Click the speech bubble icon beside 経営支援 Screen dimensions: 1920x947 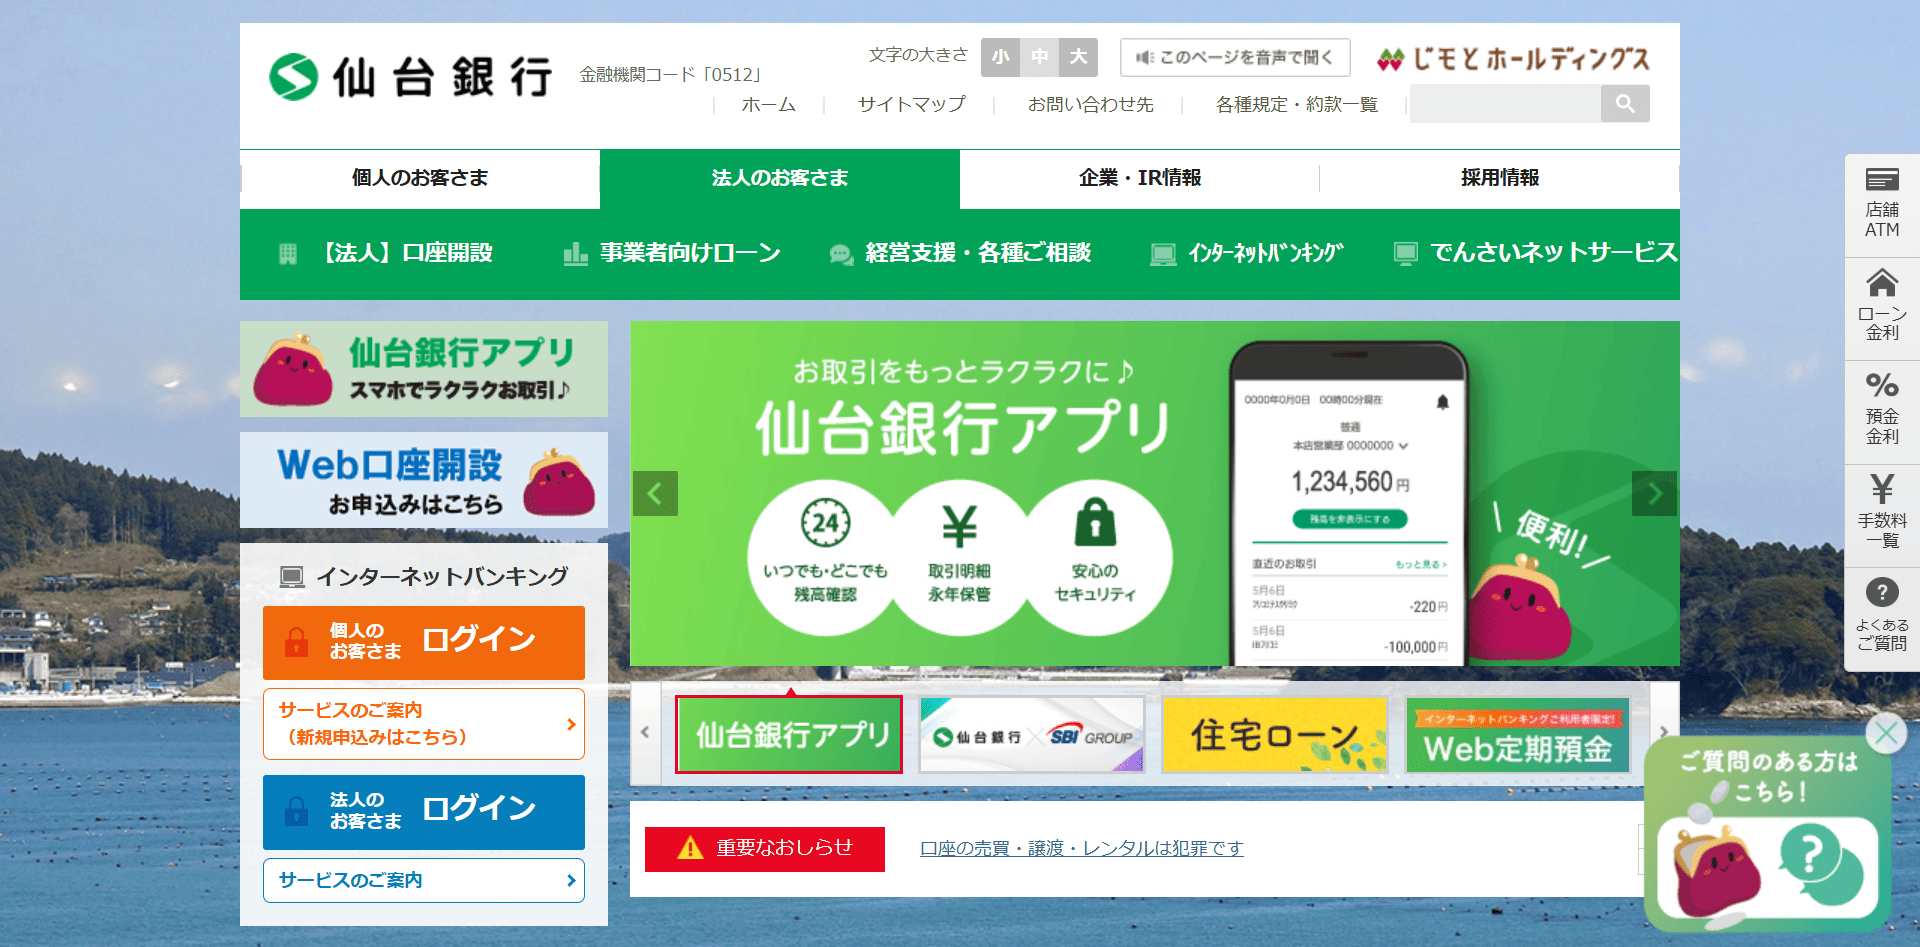click(x=842, y=255)
